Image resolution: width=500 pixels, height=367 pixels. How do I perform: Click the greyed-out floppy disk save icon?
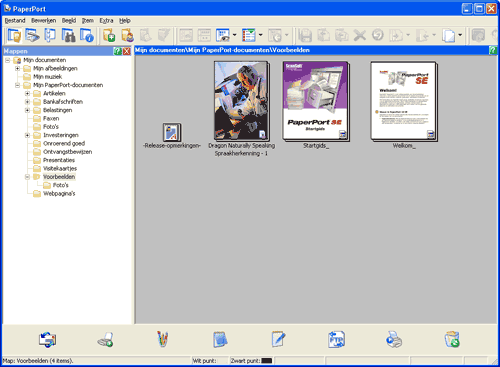click(305, 35)
